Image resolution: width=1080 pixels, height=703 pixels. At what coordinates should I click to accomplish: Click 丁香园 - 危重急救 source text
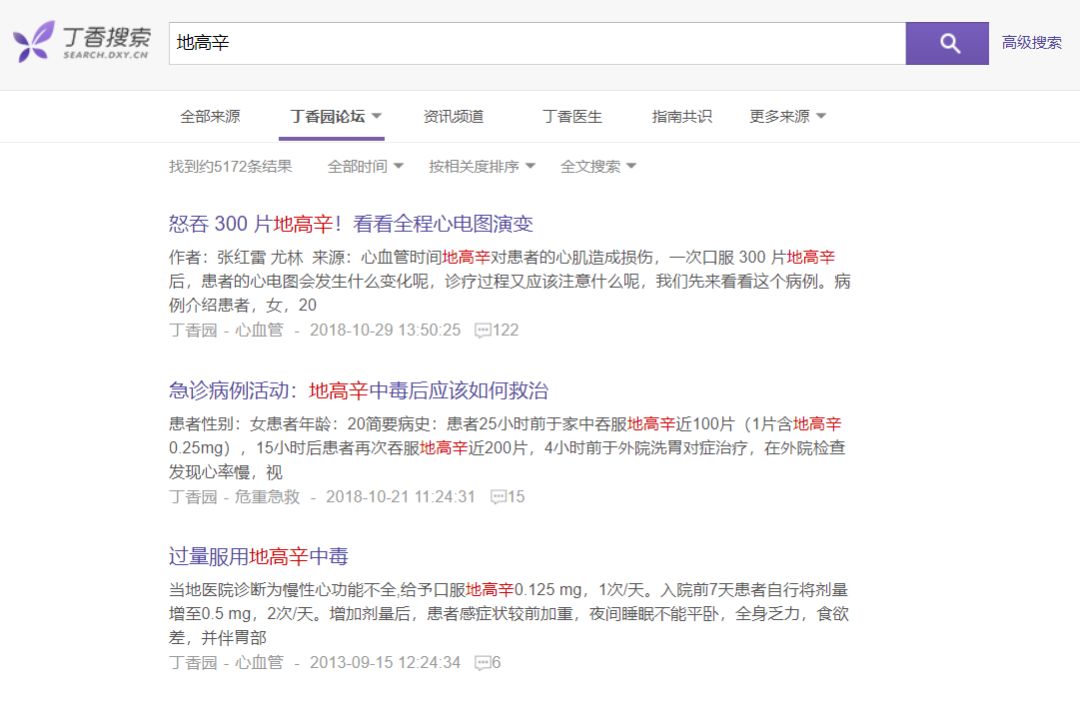(x=234, y=497)
